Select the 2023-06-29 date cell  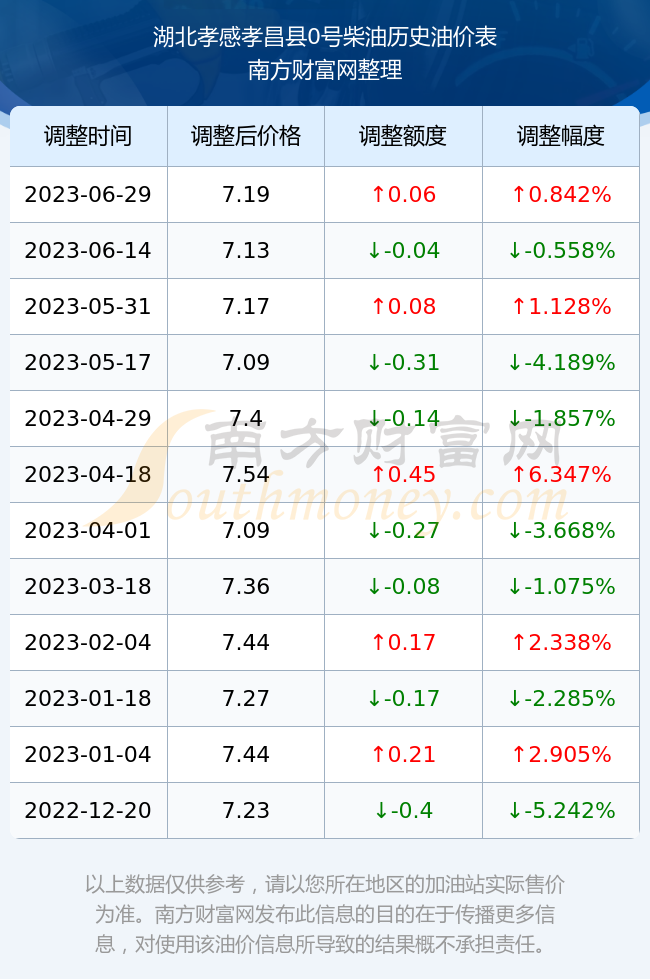(x=88, y=194)
